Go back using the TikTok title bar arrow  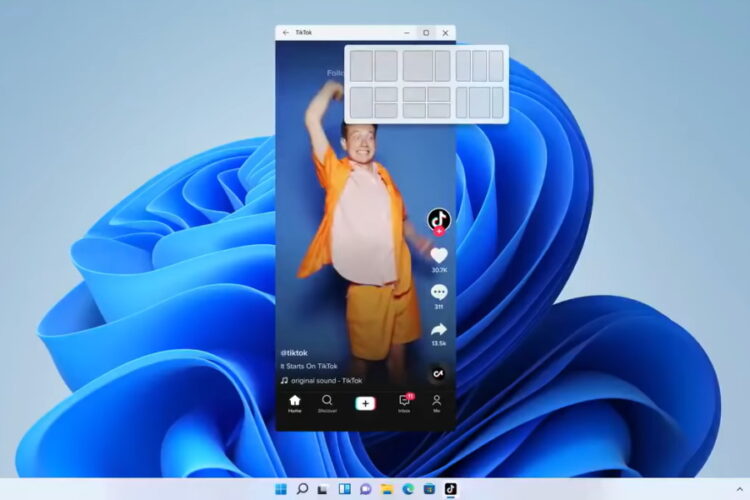click(x=286, y=33)
